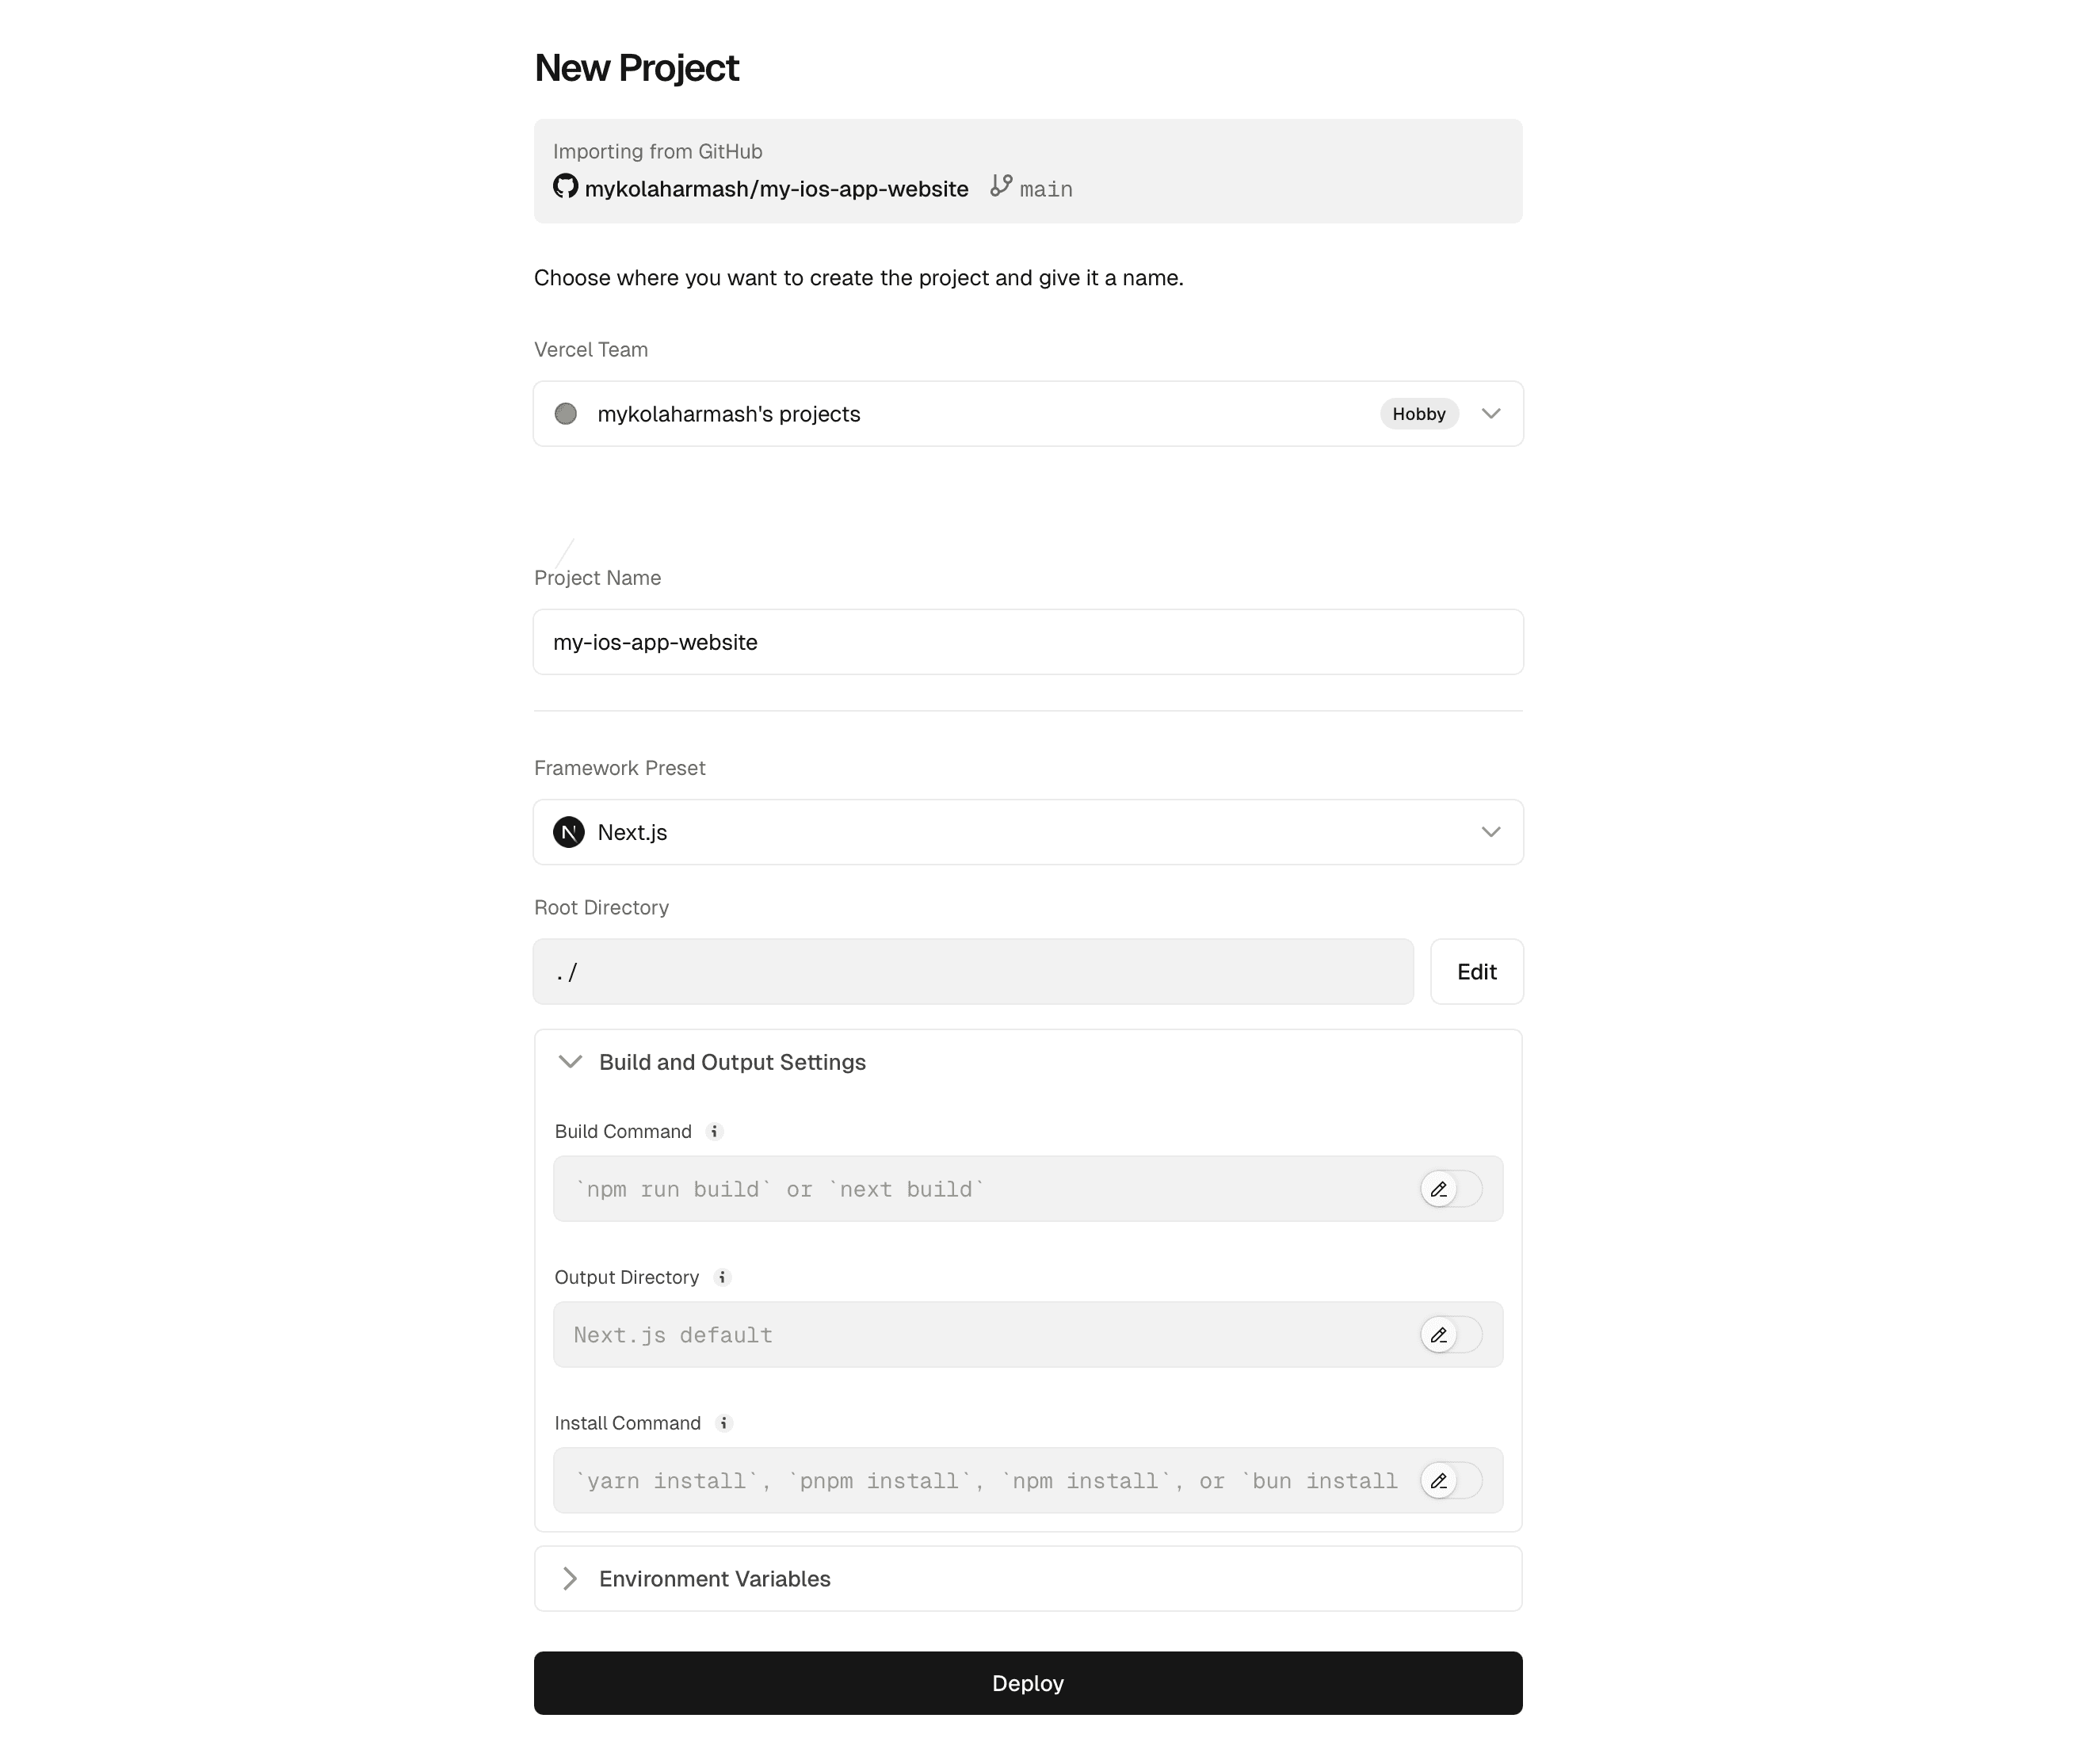Click the team avatar circle
This screenshot has height=1764, width=2084.
coord(566,413)
